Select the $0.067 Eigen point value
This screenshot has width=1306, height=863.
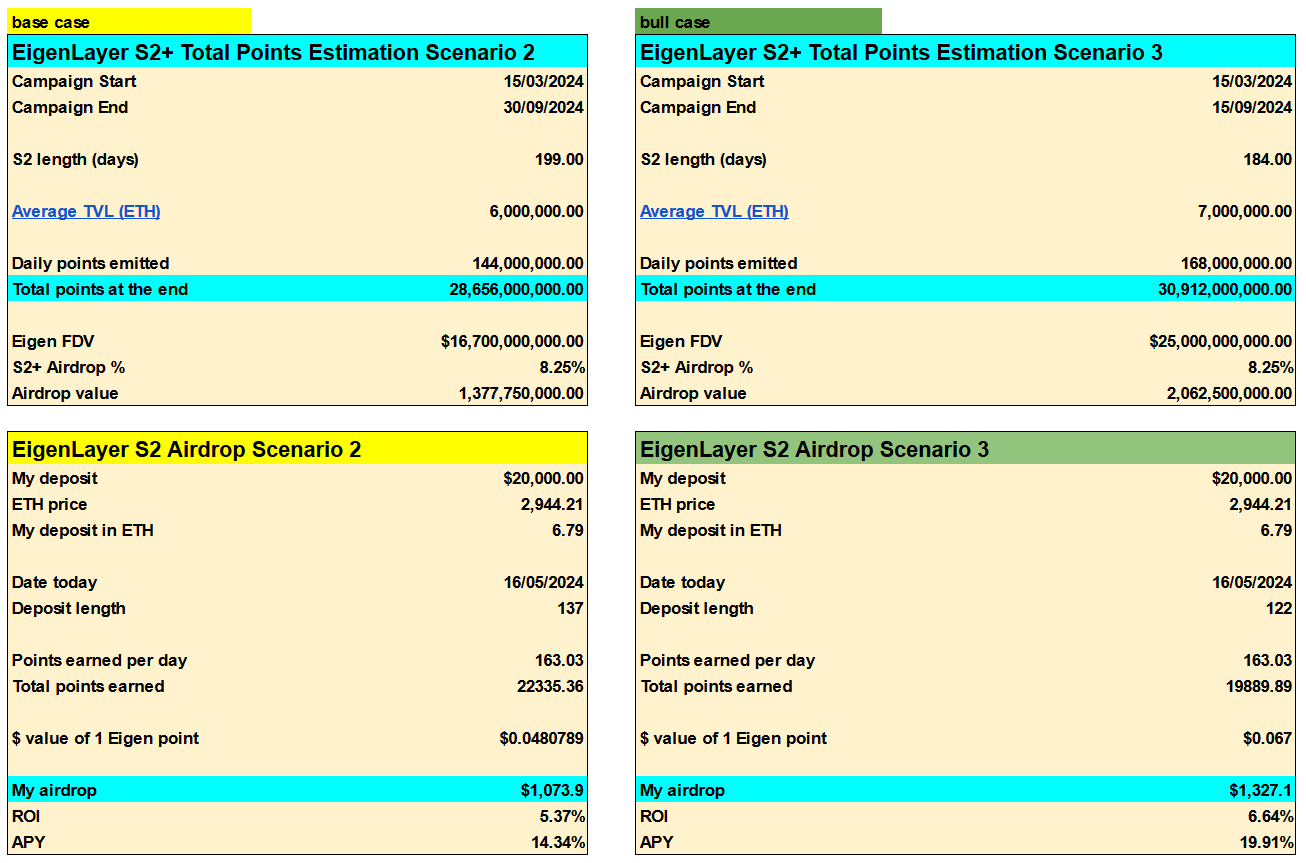pos(1268,738)
